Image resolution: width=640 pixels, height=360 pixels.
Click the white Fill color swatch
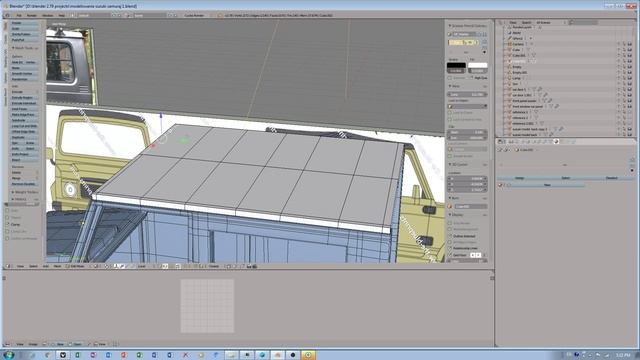[x=477, y=65]
